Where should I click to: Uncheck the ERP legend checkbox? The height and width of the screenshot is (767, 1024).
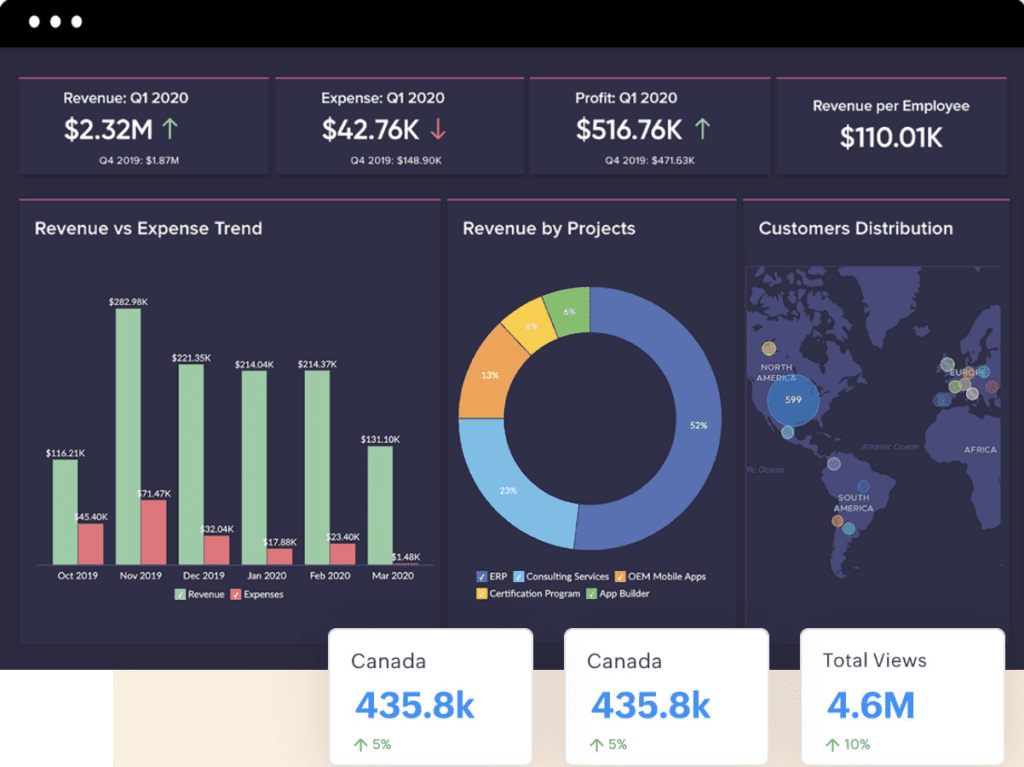point(482,577)
